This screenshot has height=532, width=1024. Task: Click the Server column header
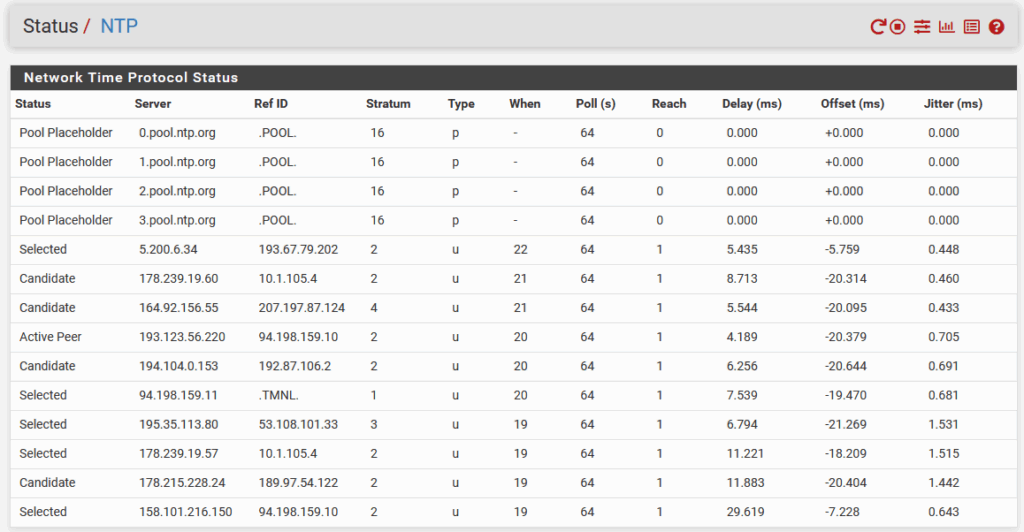[153, 104]
